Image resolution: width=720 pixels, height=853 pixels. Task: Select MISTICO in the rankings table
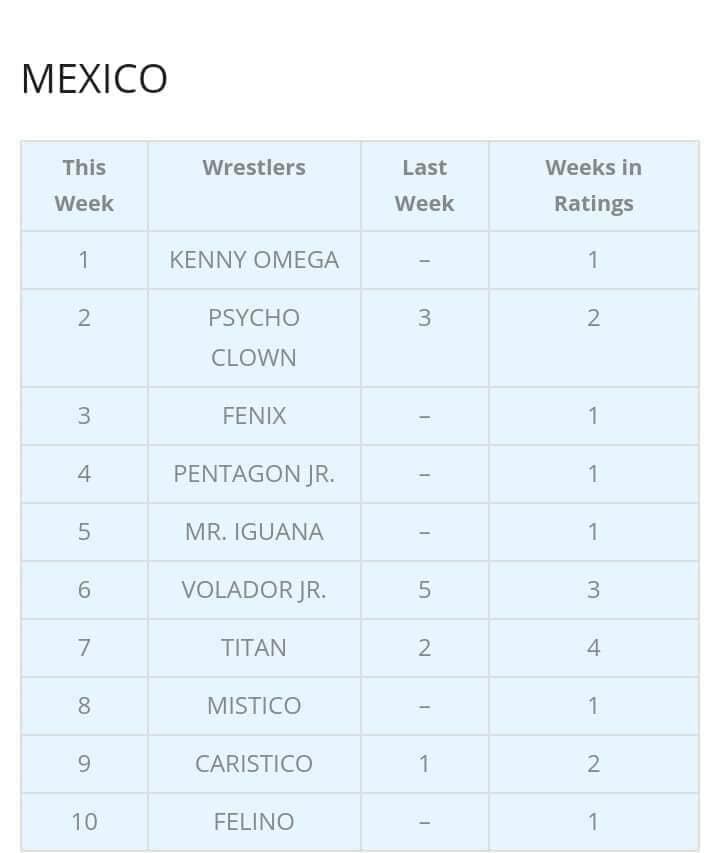click(x=254, y=706)
